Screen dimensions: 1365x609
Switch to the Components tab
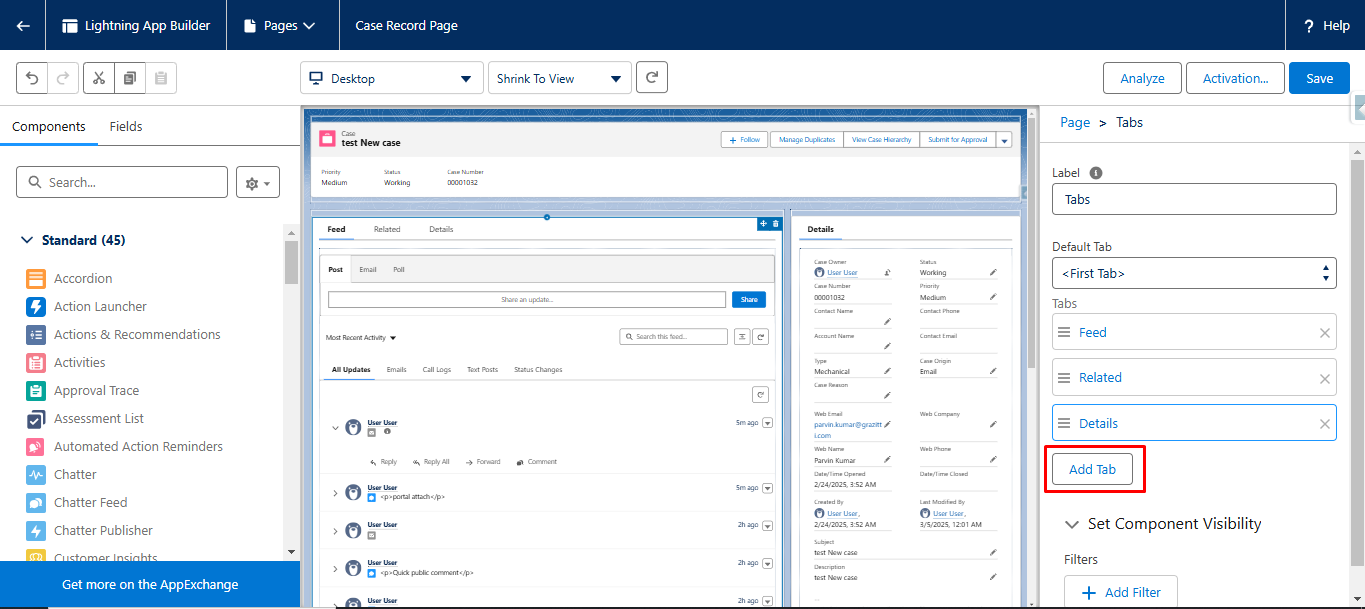[x=49, y=127]
